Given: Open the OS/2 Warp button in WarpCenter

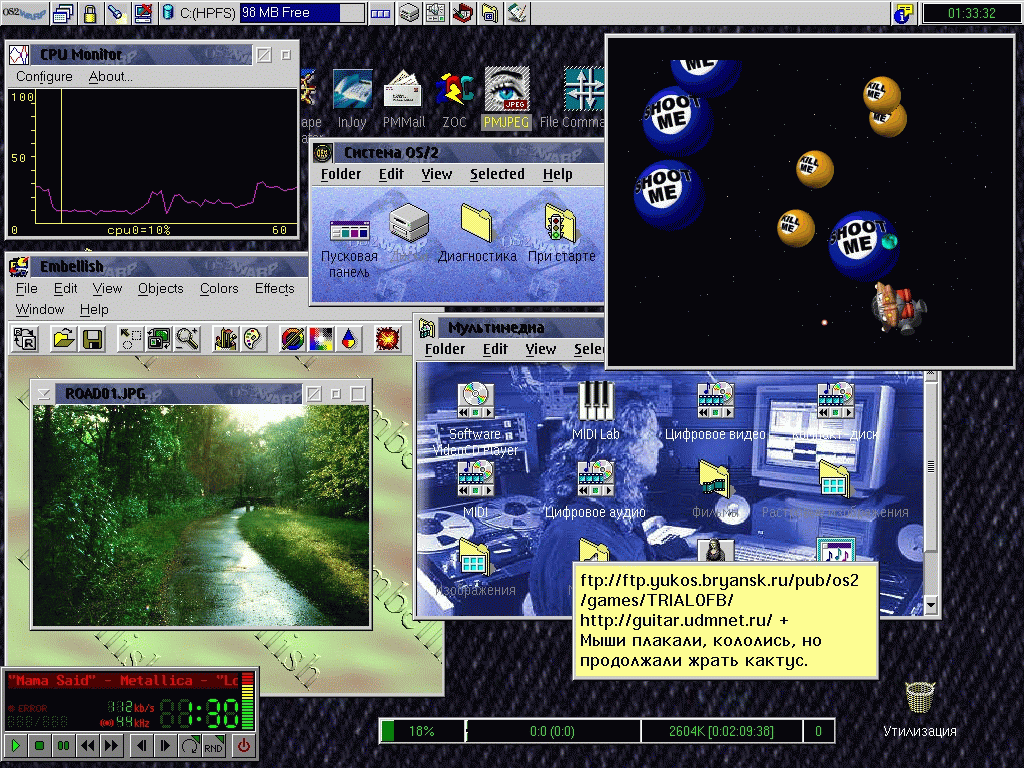Looking at the screenshot, I should click(x=24, y=12).
